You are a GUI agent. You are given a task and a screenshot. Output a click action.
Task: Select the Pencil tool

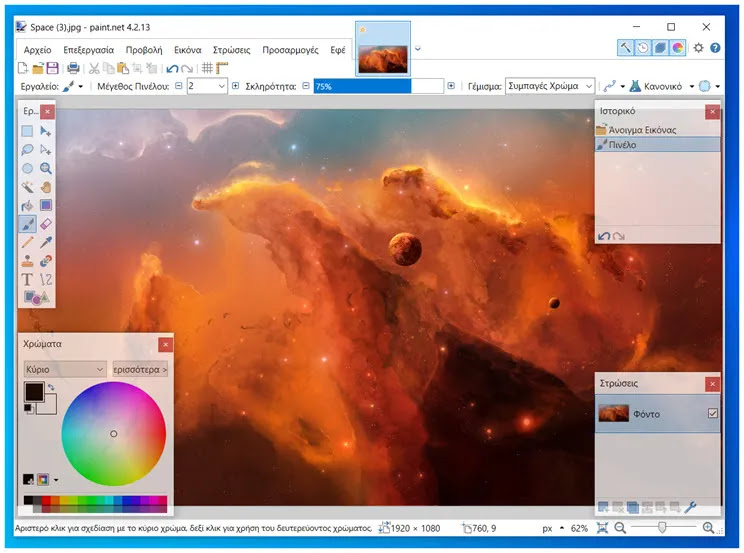click(27, 243)
